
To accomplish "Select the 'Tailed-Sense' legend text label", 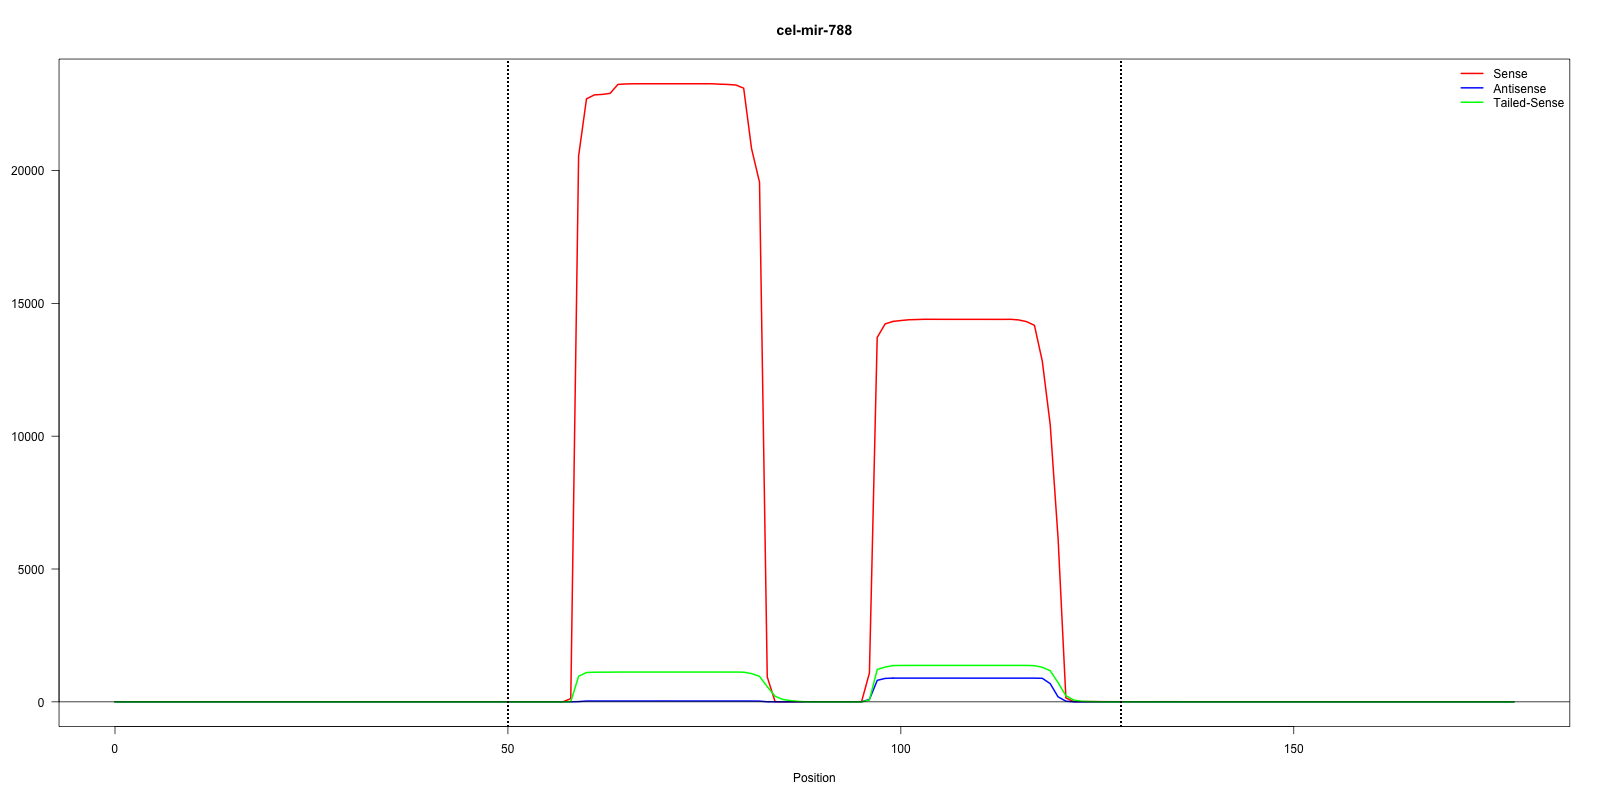I will click(x=1527, y=103).
